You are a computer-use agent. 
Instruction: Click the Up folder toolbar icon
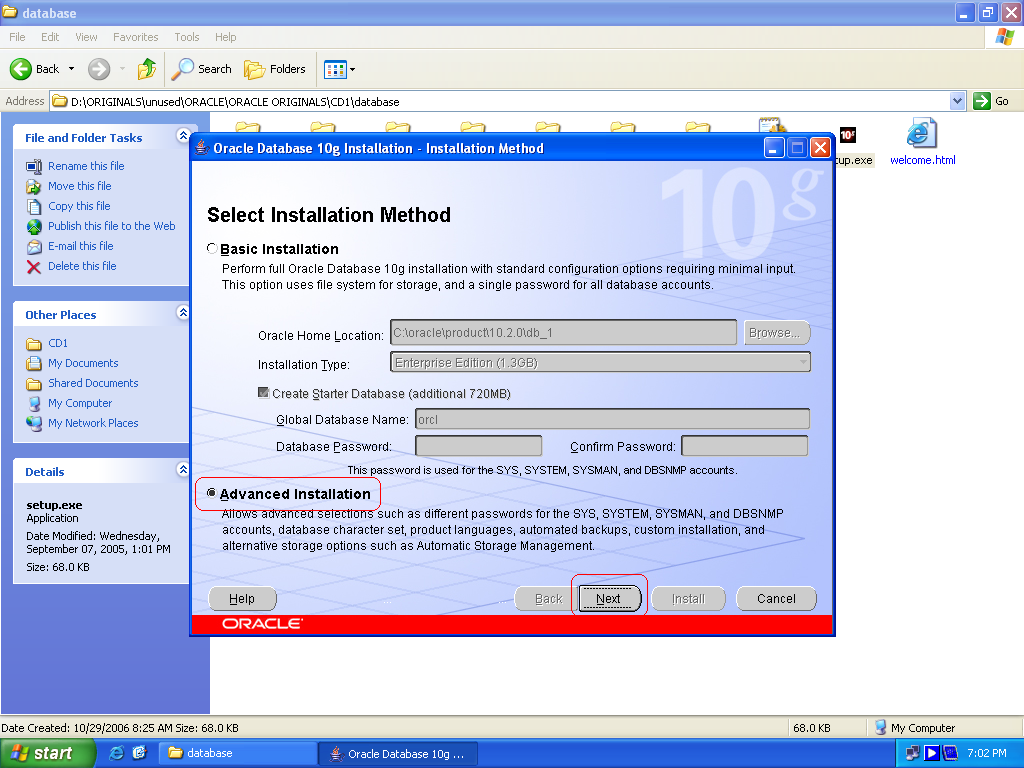pyautogui.click(x=147, y=69)
